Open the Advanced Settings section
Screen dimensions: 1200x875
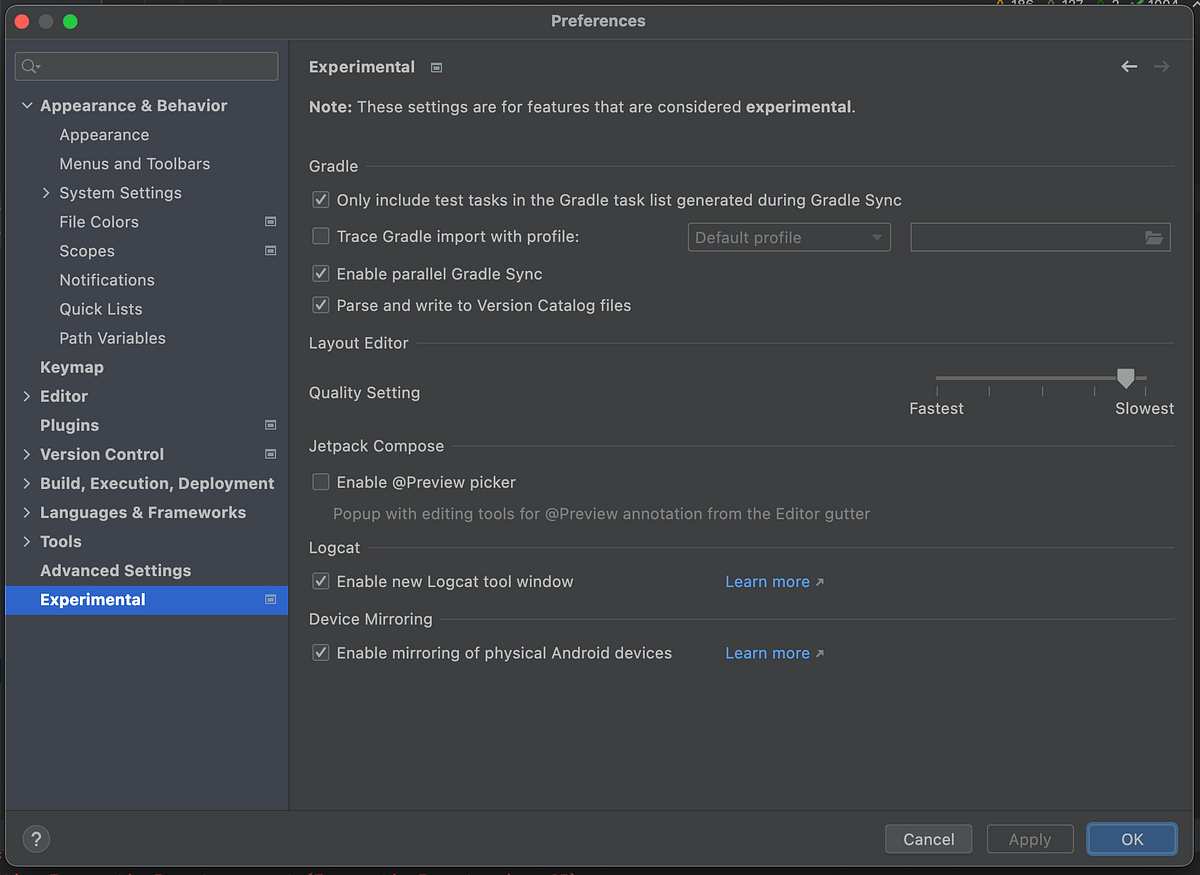coord(116,570)
